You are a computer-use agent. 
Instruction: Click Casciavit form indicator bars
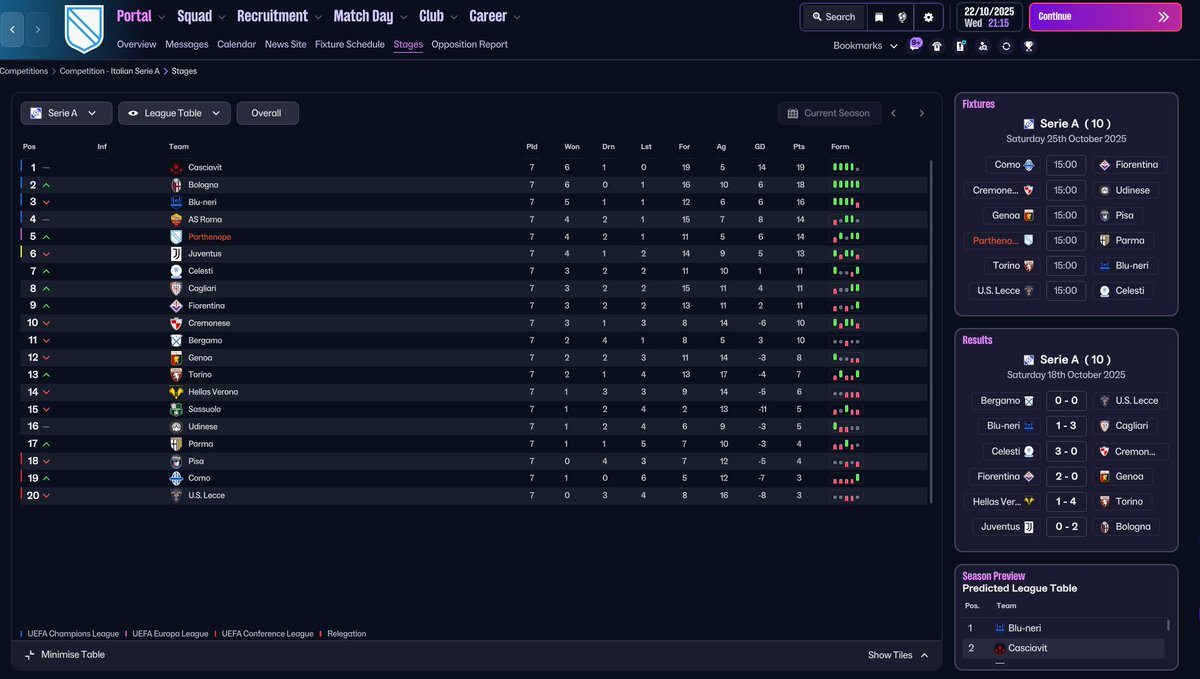[x=845, y=168]
